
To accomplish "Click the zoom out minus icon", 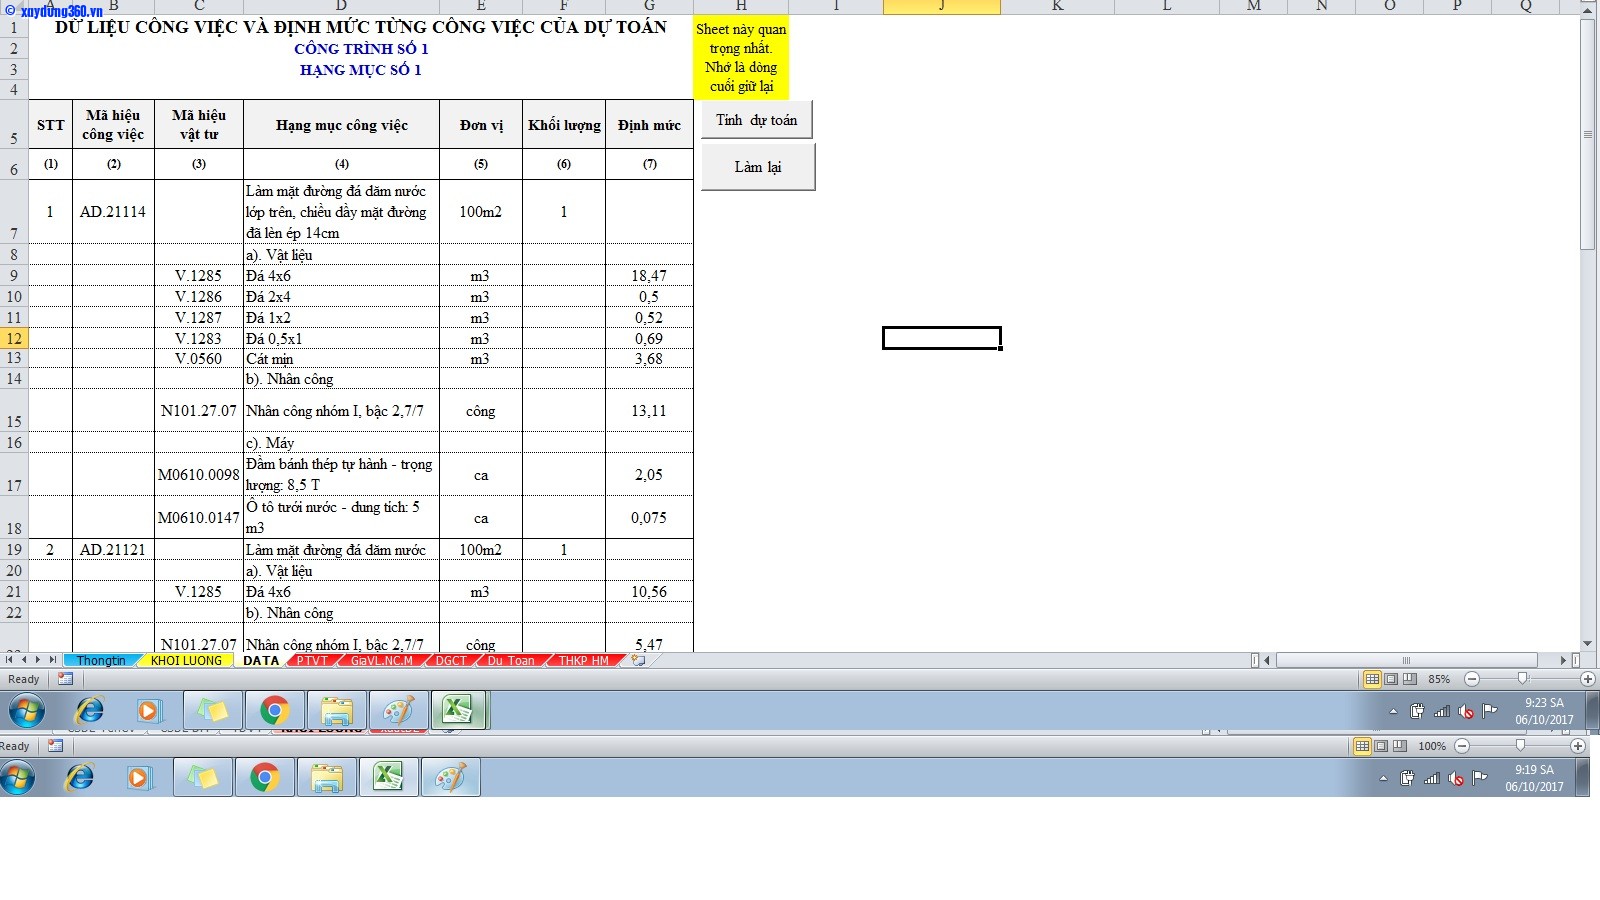I will 1472,679.
